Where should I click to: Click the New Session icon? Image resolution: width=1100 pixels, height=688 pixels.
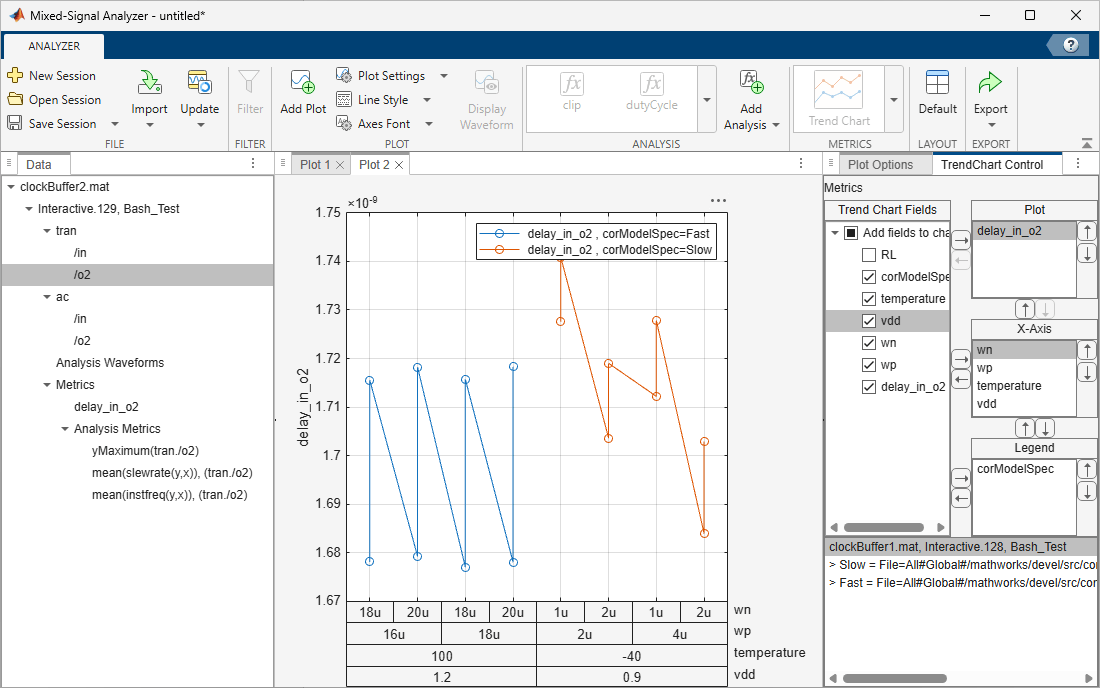point(15,75)
